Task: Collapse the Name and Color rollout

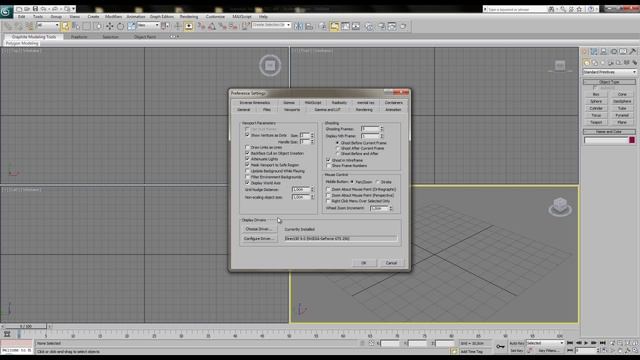Action: [609, 132]
